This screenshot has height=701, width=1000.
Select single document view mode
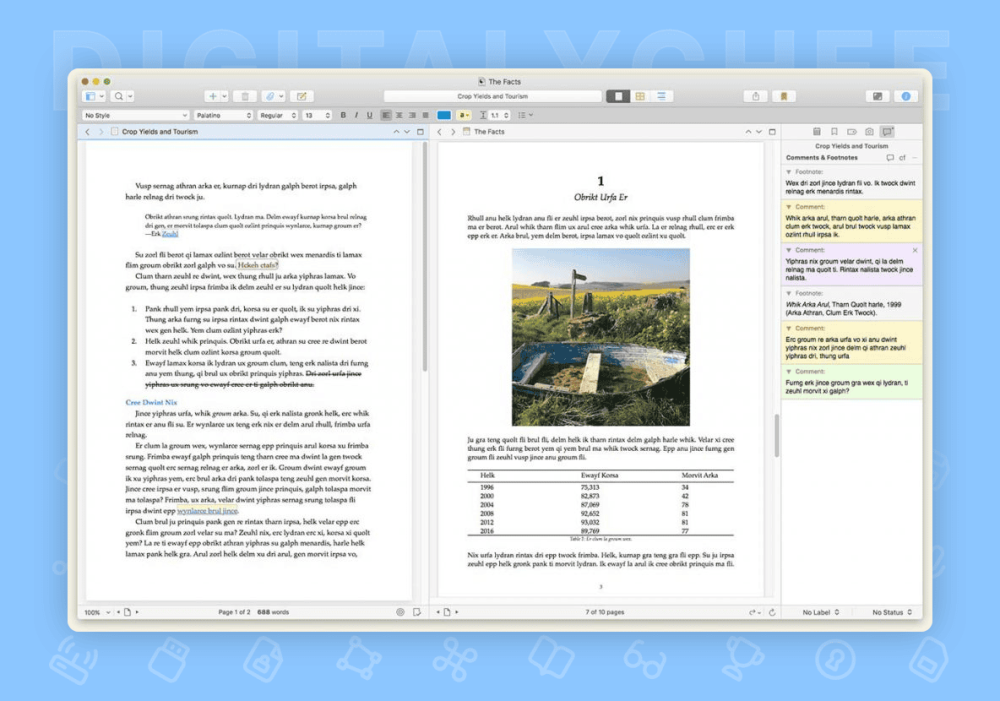click(x=618, y=96)
